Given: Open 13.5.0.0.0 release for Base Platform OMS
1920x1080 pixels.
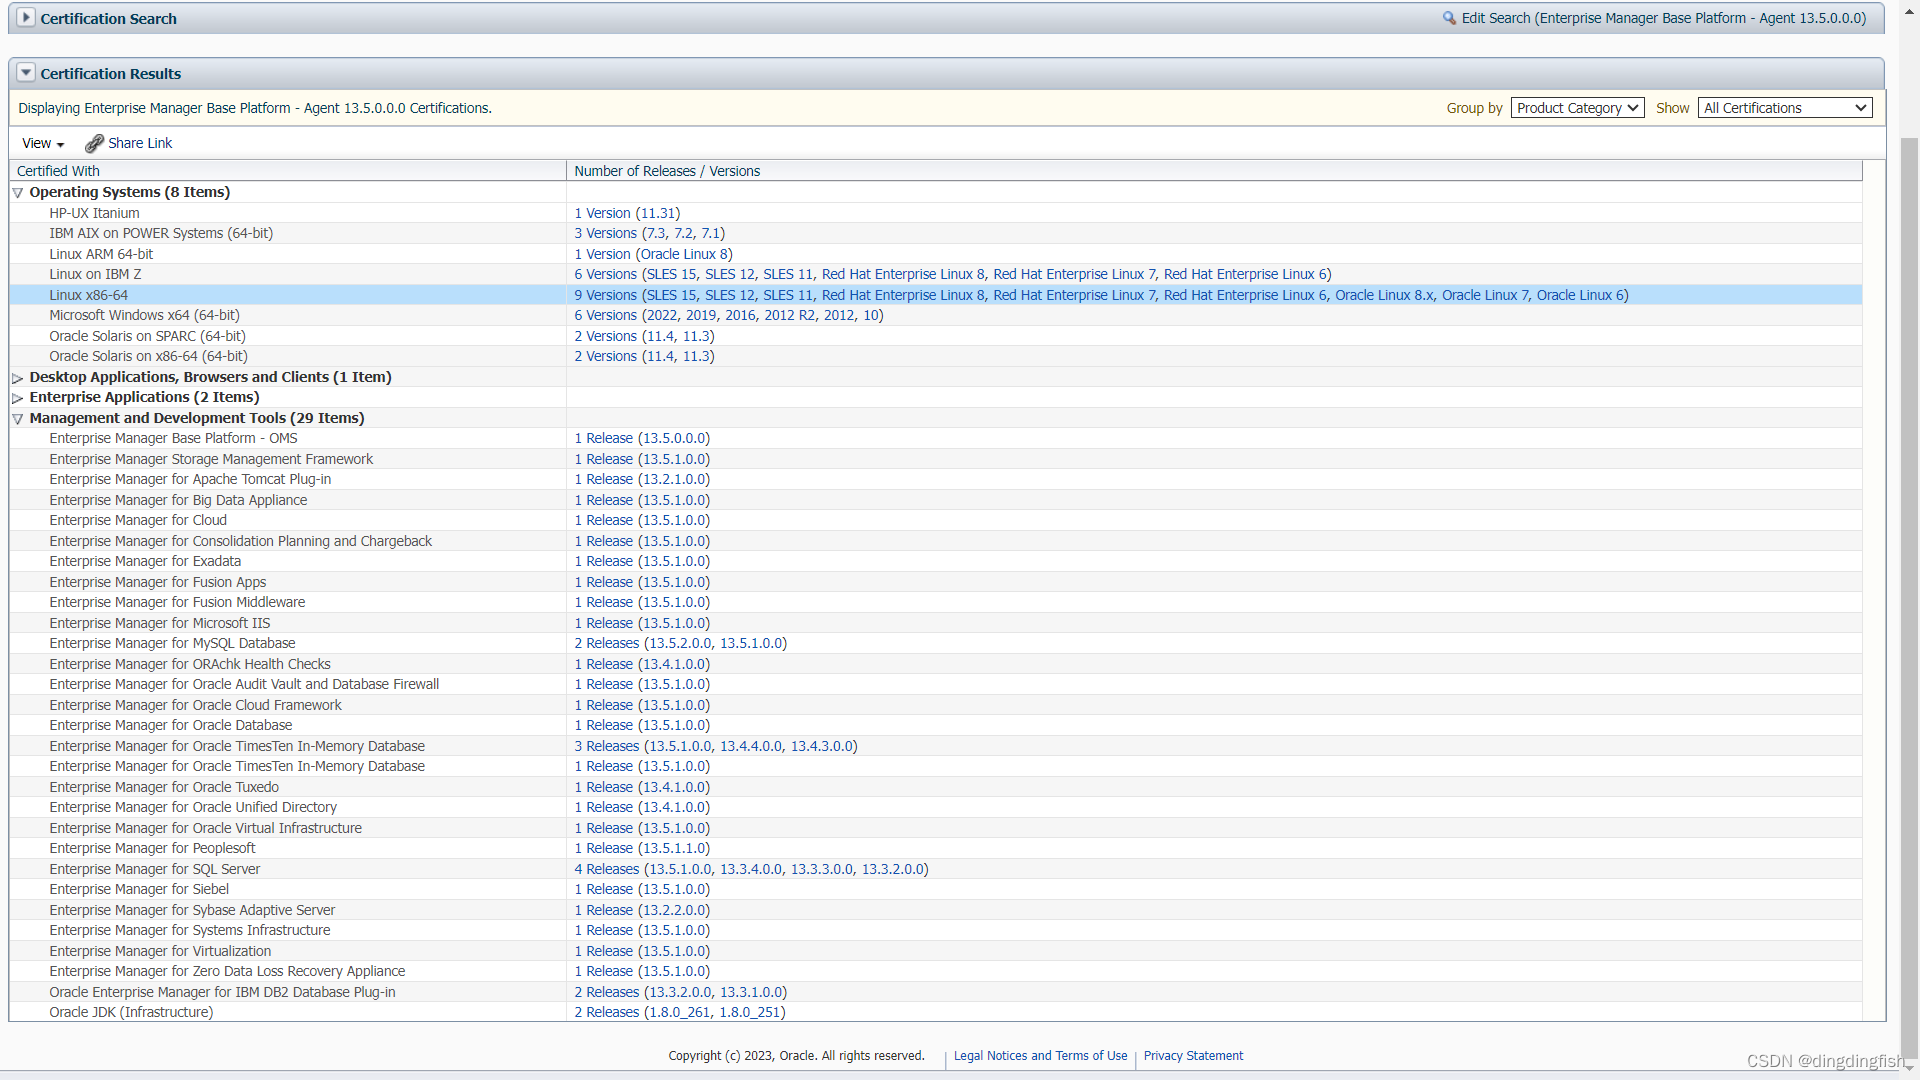Looking at the screenshot, I should coord(673,438).
